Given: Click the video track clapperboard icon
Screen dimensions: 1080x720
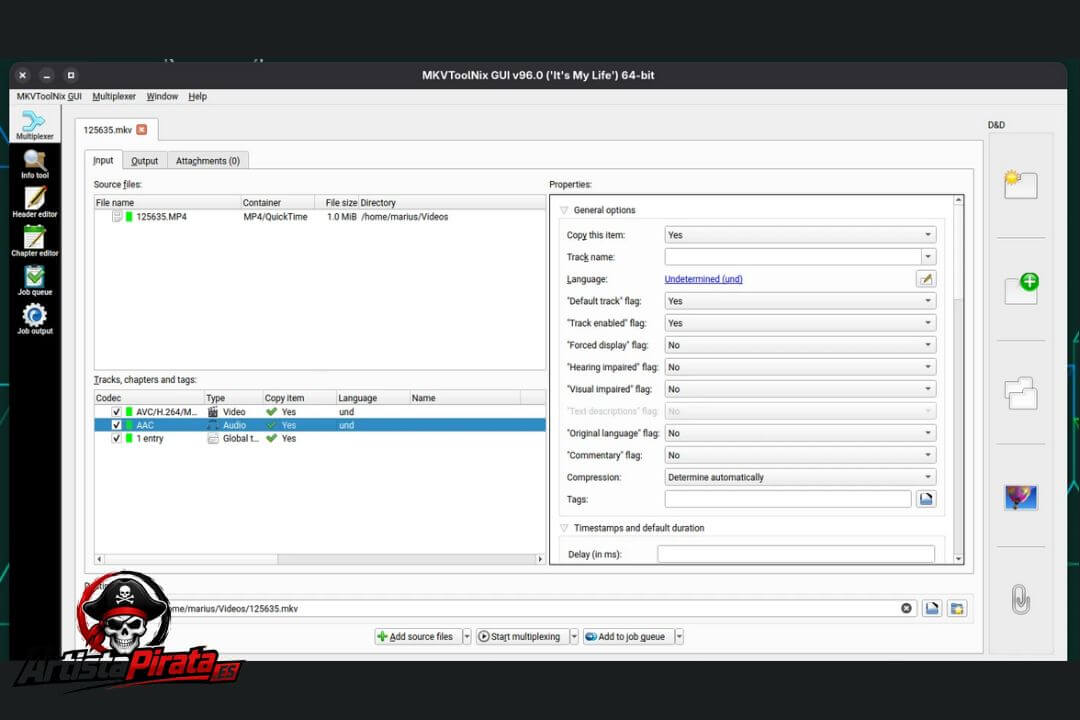Looking at the screenshot, I should [x=213, y=412].
